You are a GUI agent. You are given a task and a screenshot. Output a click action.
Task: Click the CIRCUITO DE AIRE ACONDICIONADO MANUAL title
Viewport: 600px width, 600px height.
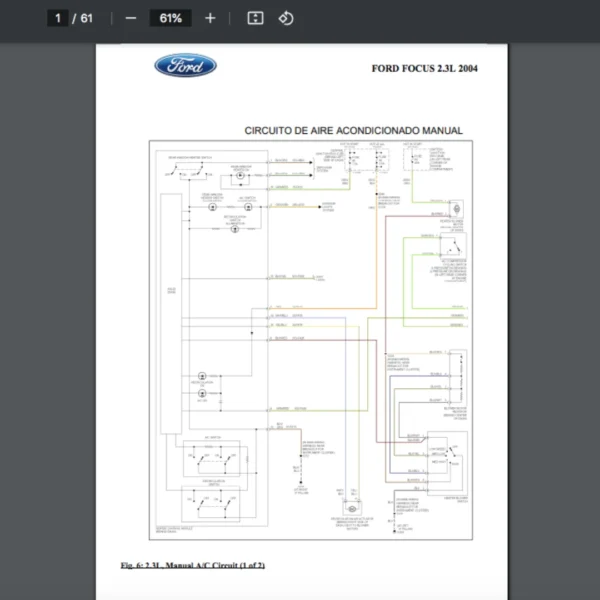[x=353, y=130]
